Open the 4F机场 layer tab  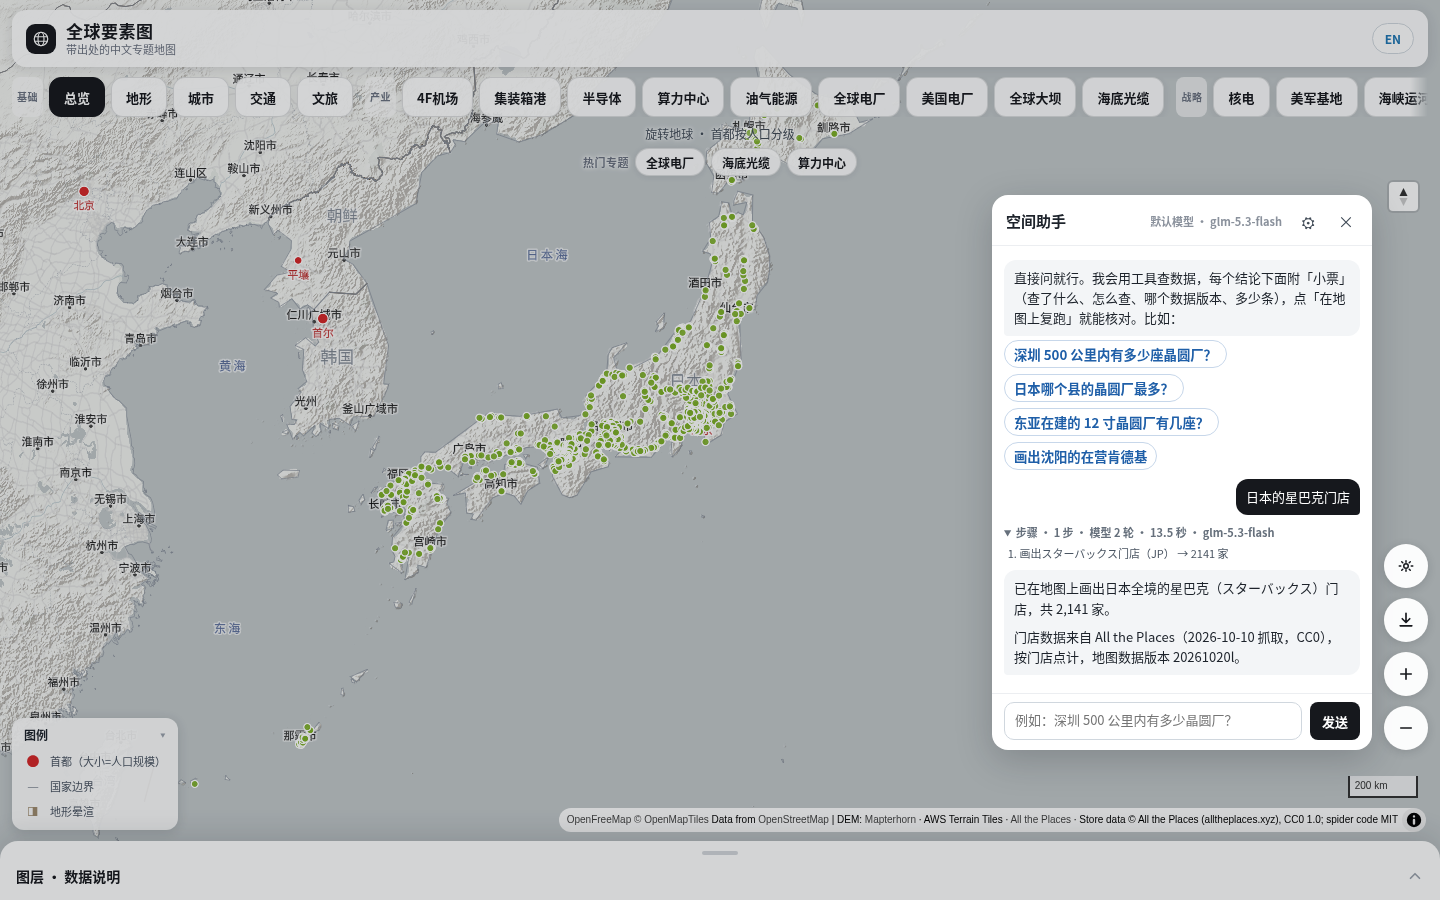point(437,98)
